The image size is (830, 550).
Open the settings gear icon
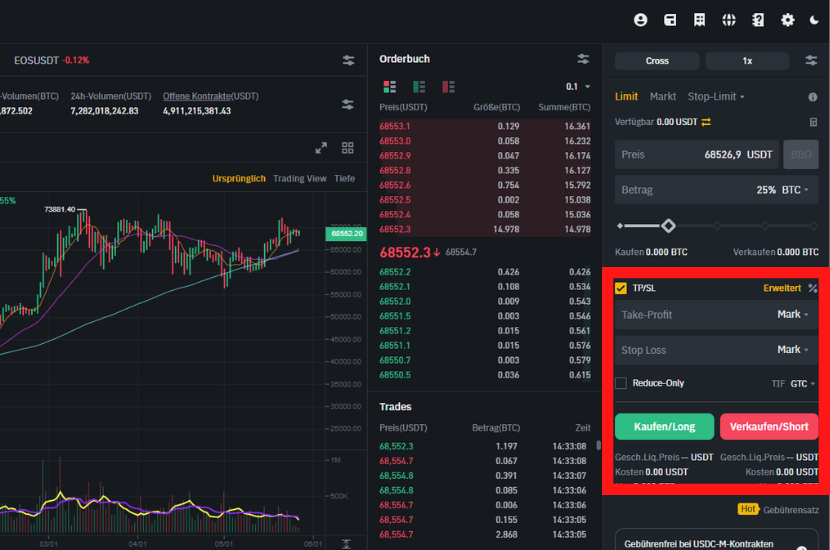[x=787, y=20]
